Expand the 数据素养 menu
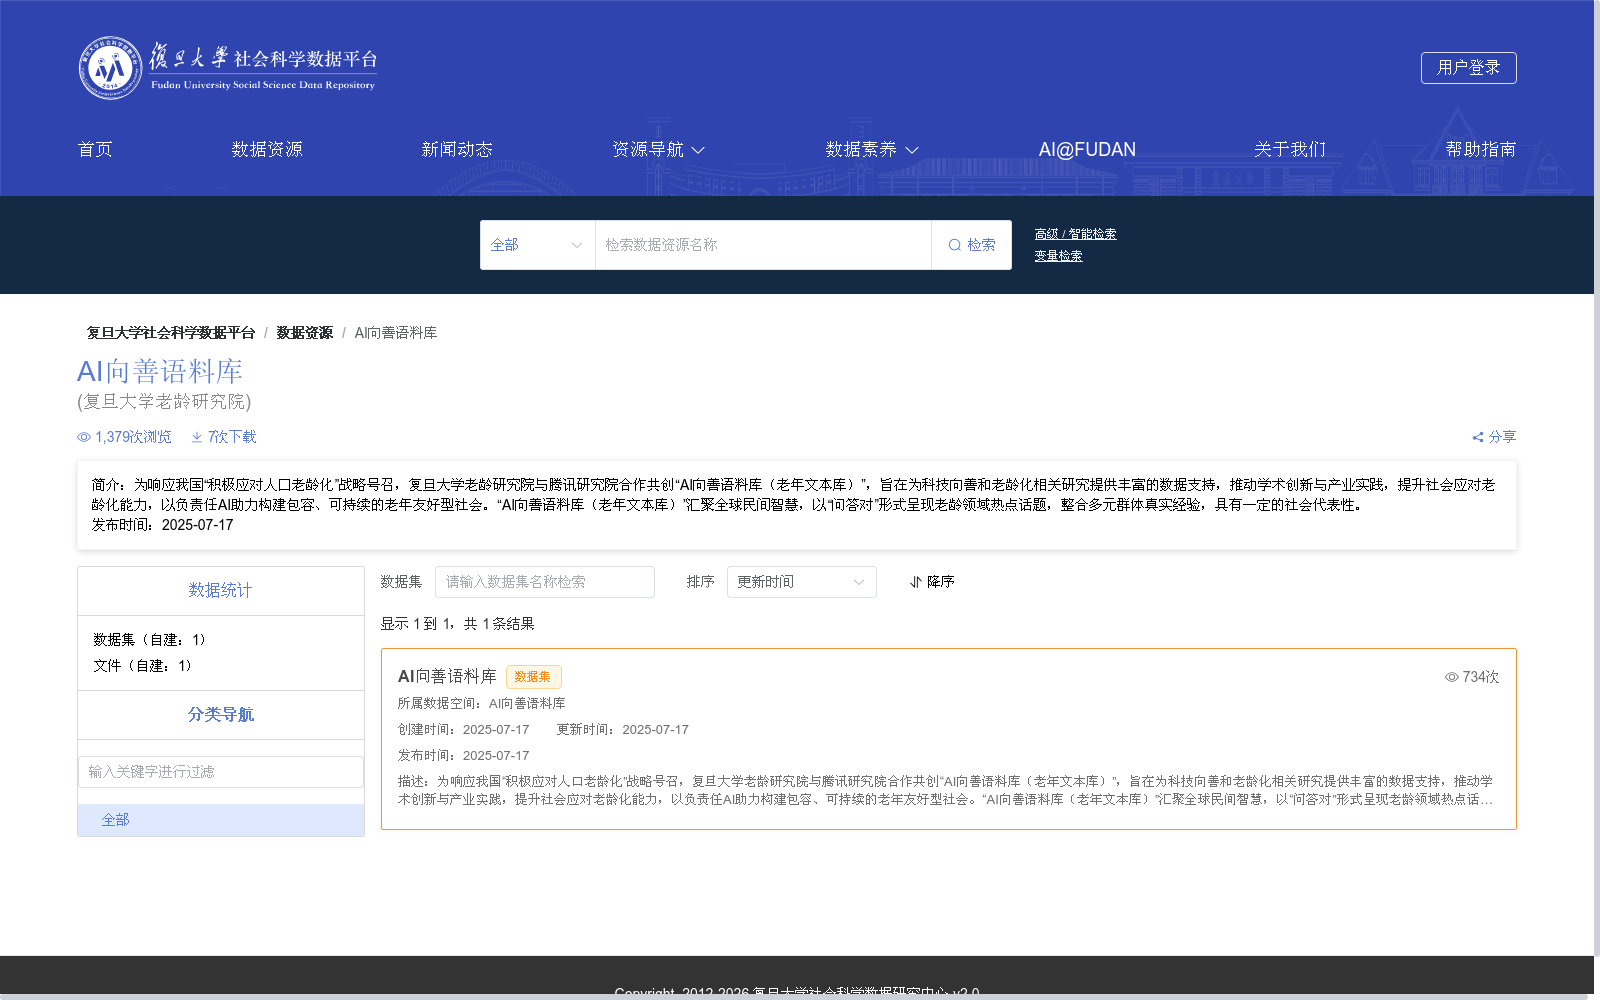The width and height of the screenshot is (1600, 1000). [871, 149]
